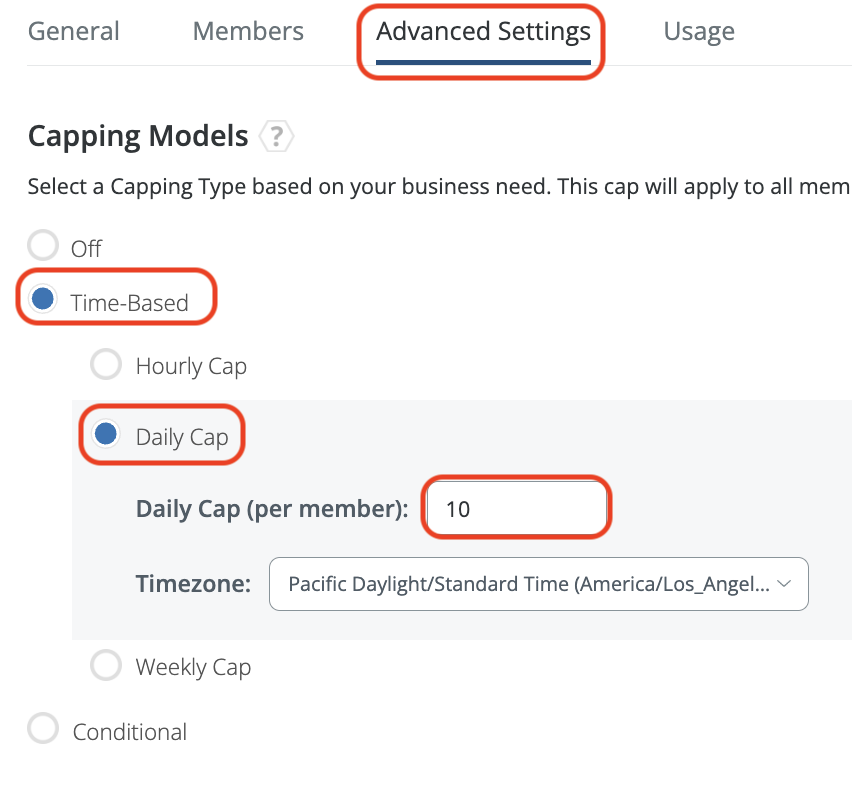
Task: Go to the Usage tab
Action: tap(699, 32)
